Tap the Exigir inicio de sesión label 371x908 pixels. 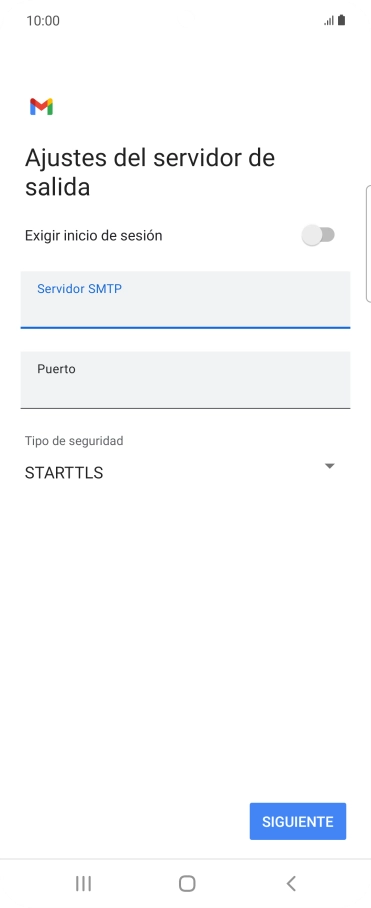click(94, 236)
